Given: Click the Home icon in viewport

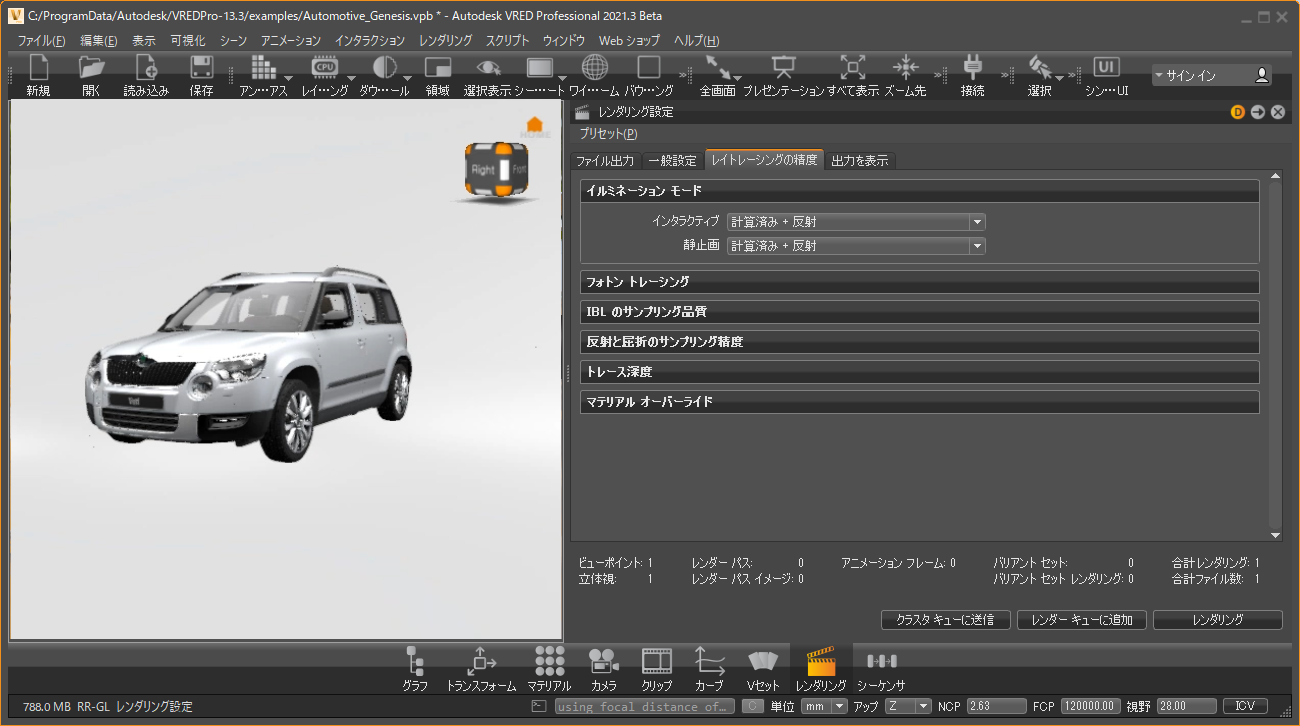Looking at the screenshot, I should (x=534, y=126).
